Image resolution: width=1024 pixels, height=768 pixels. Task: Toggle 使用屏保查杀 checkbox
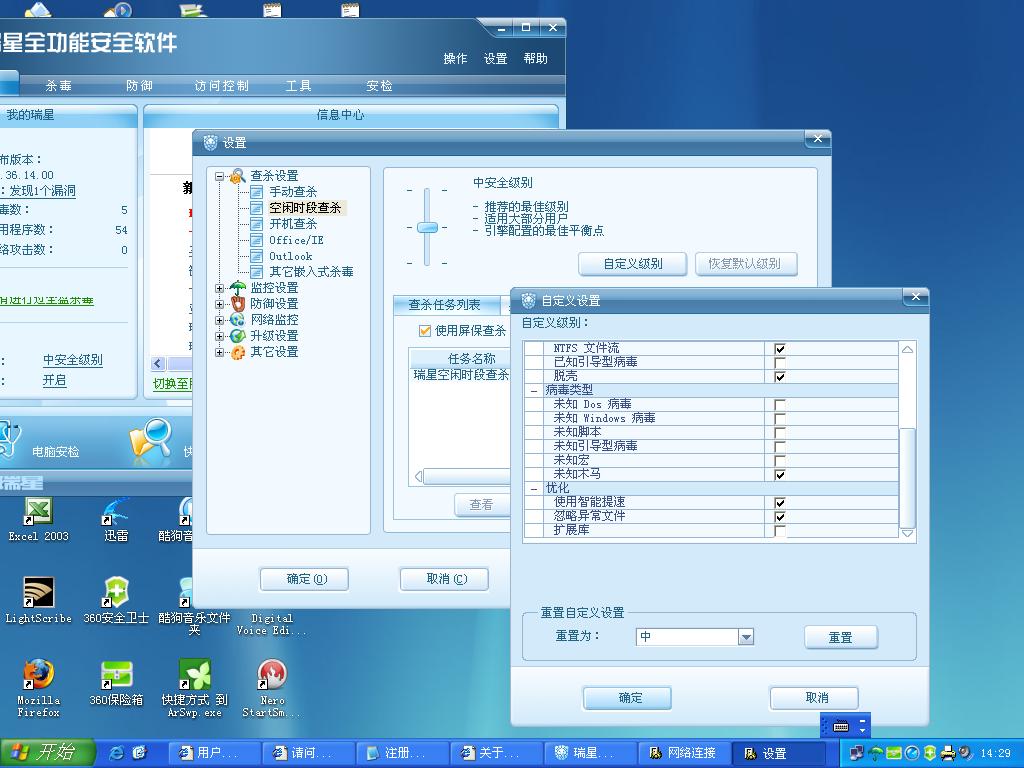[x=425, y=331]
